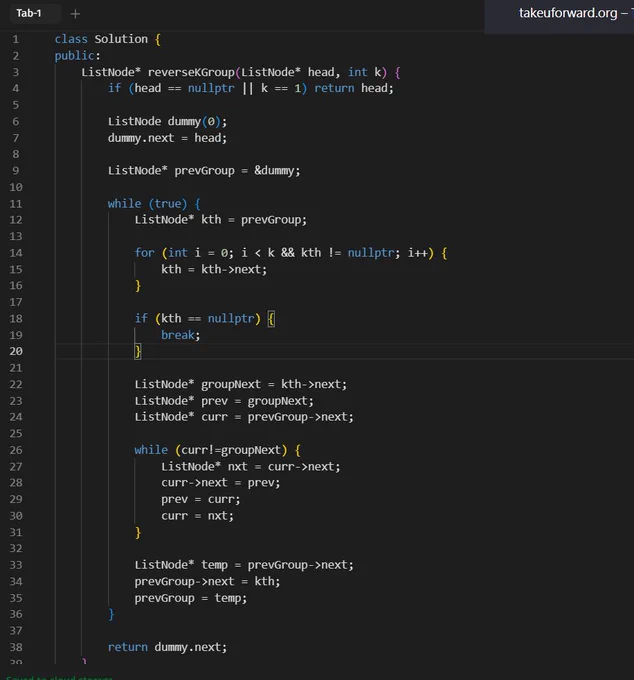Click 'temp = prevGroup->next;' on line 33

(x=278, y=565)
